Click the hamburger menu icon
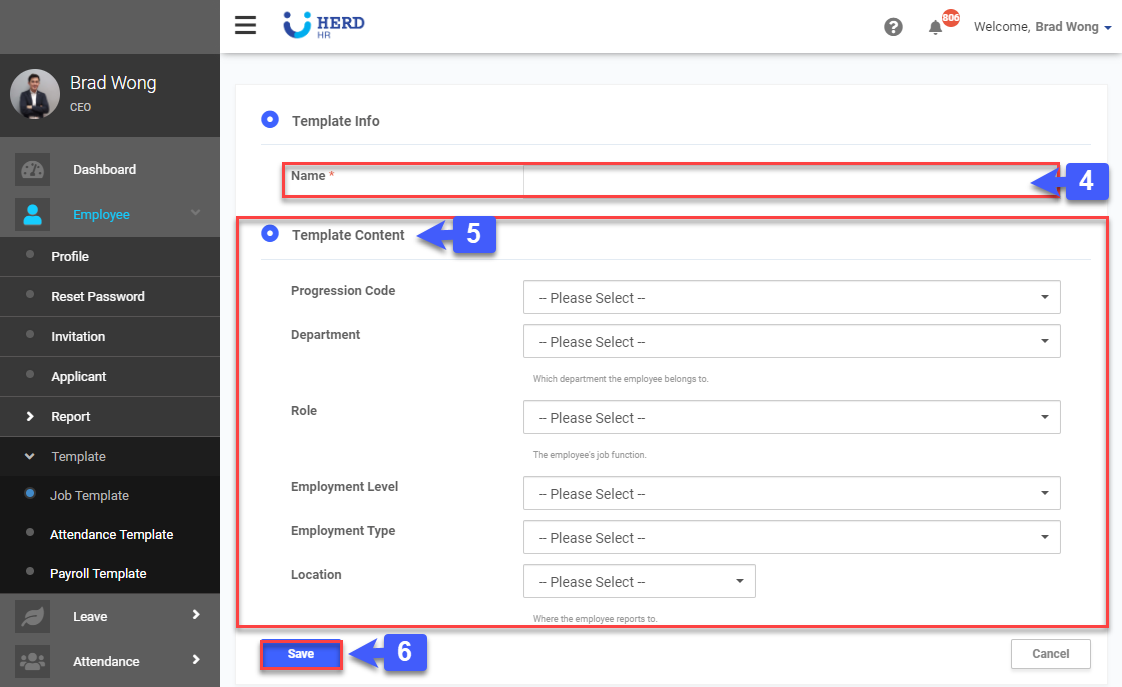 pos(245,26)
